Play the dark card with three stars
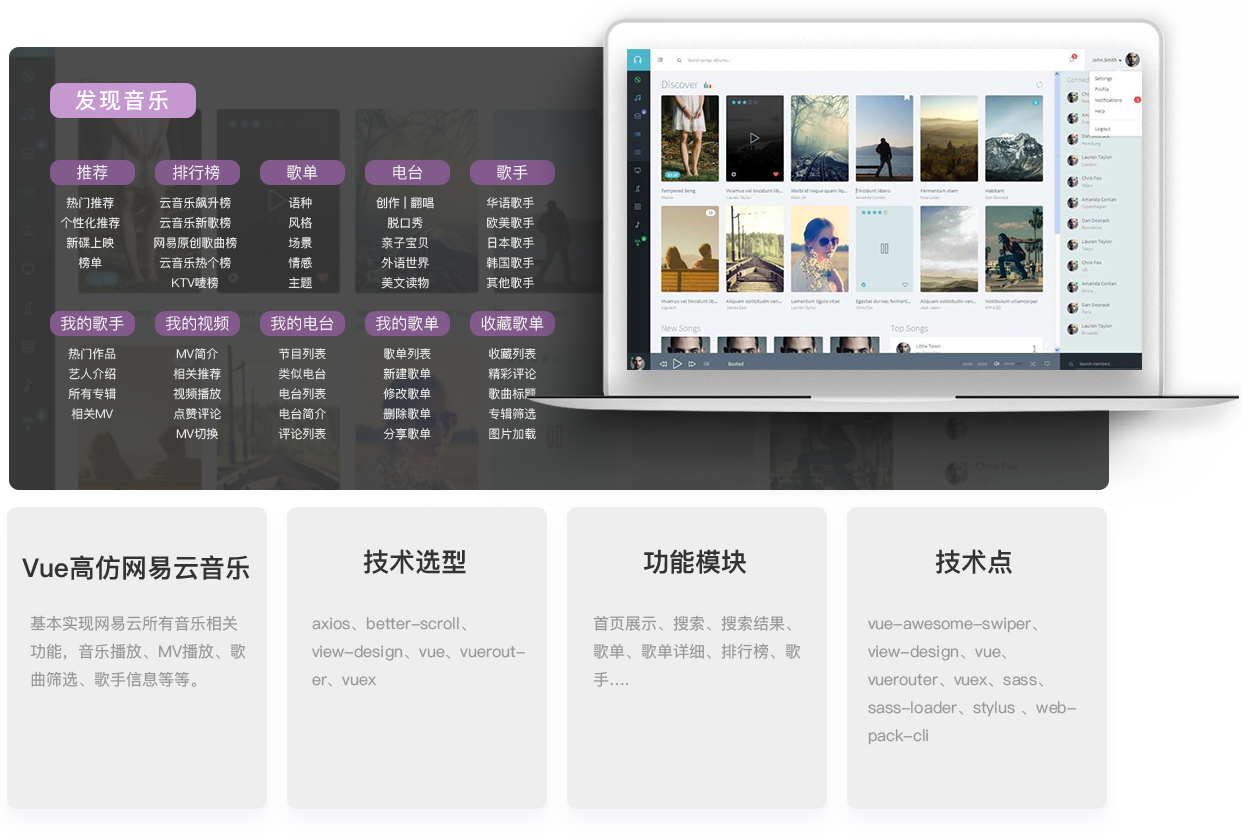Image resolution: width=1242 pixels, height=837 pixels. coord(755,138)
